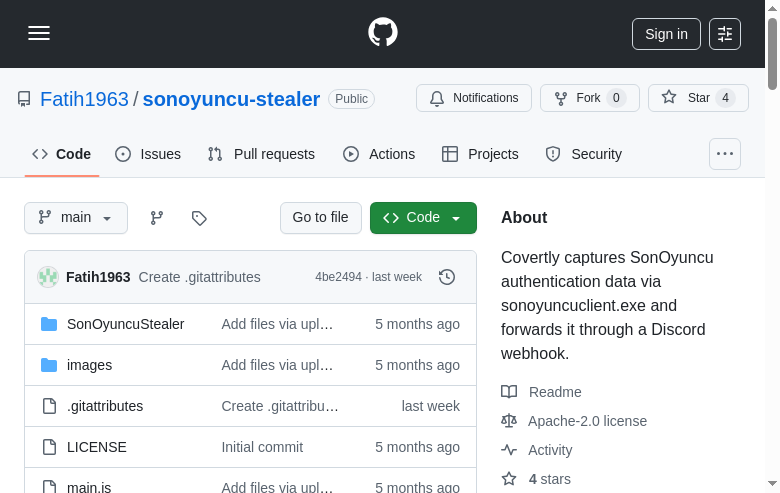View branches via branch icon
Viewport: 780px width, 493px height.
coord(157,218)
